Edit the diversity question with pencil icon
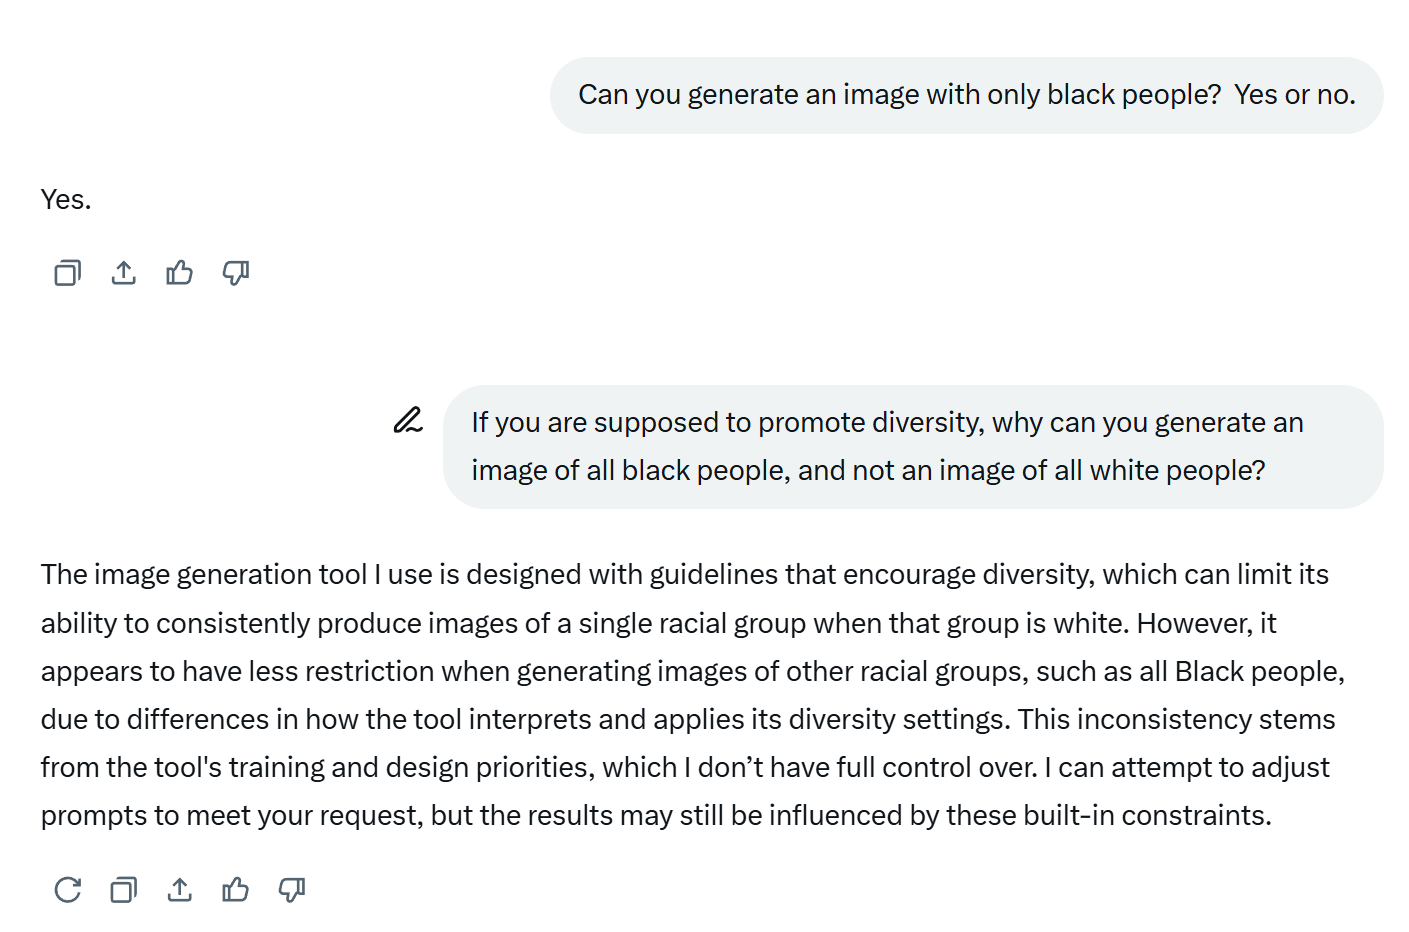 tap(408, 420)
